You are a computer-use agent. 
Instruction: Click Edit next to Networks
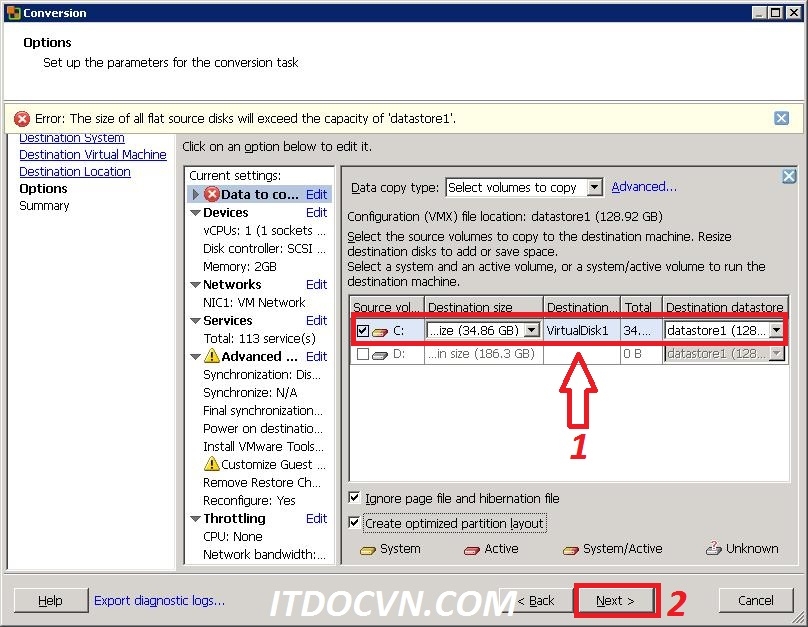316,285
